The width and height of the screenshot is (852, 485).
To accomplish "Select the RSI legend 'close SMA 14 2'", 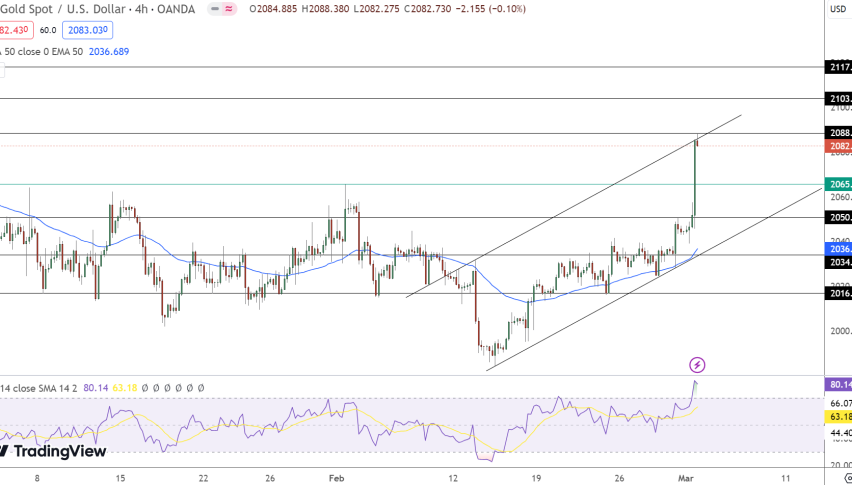I will coord(39,388).
